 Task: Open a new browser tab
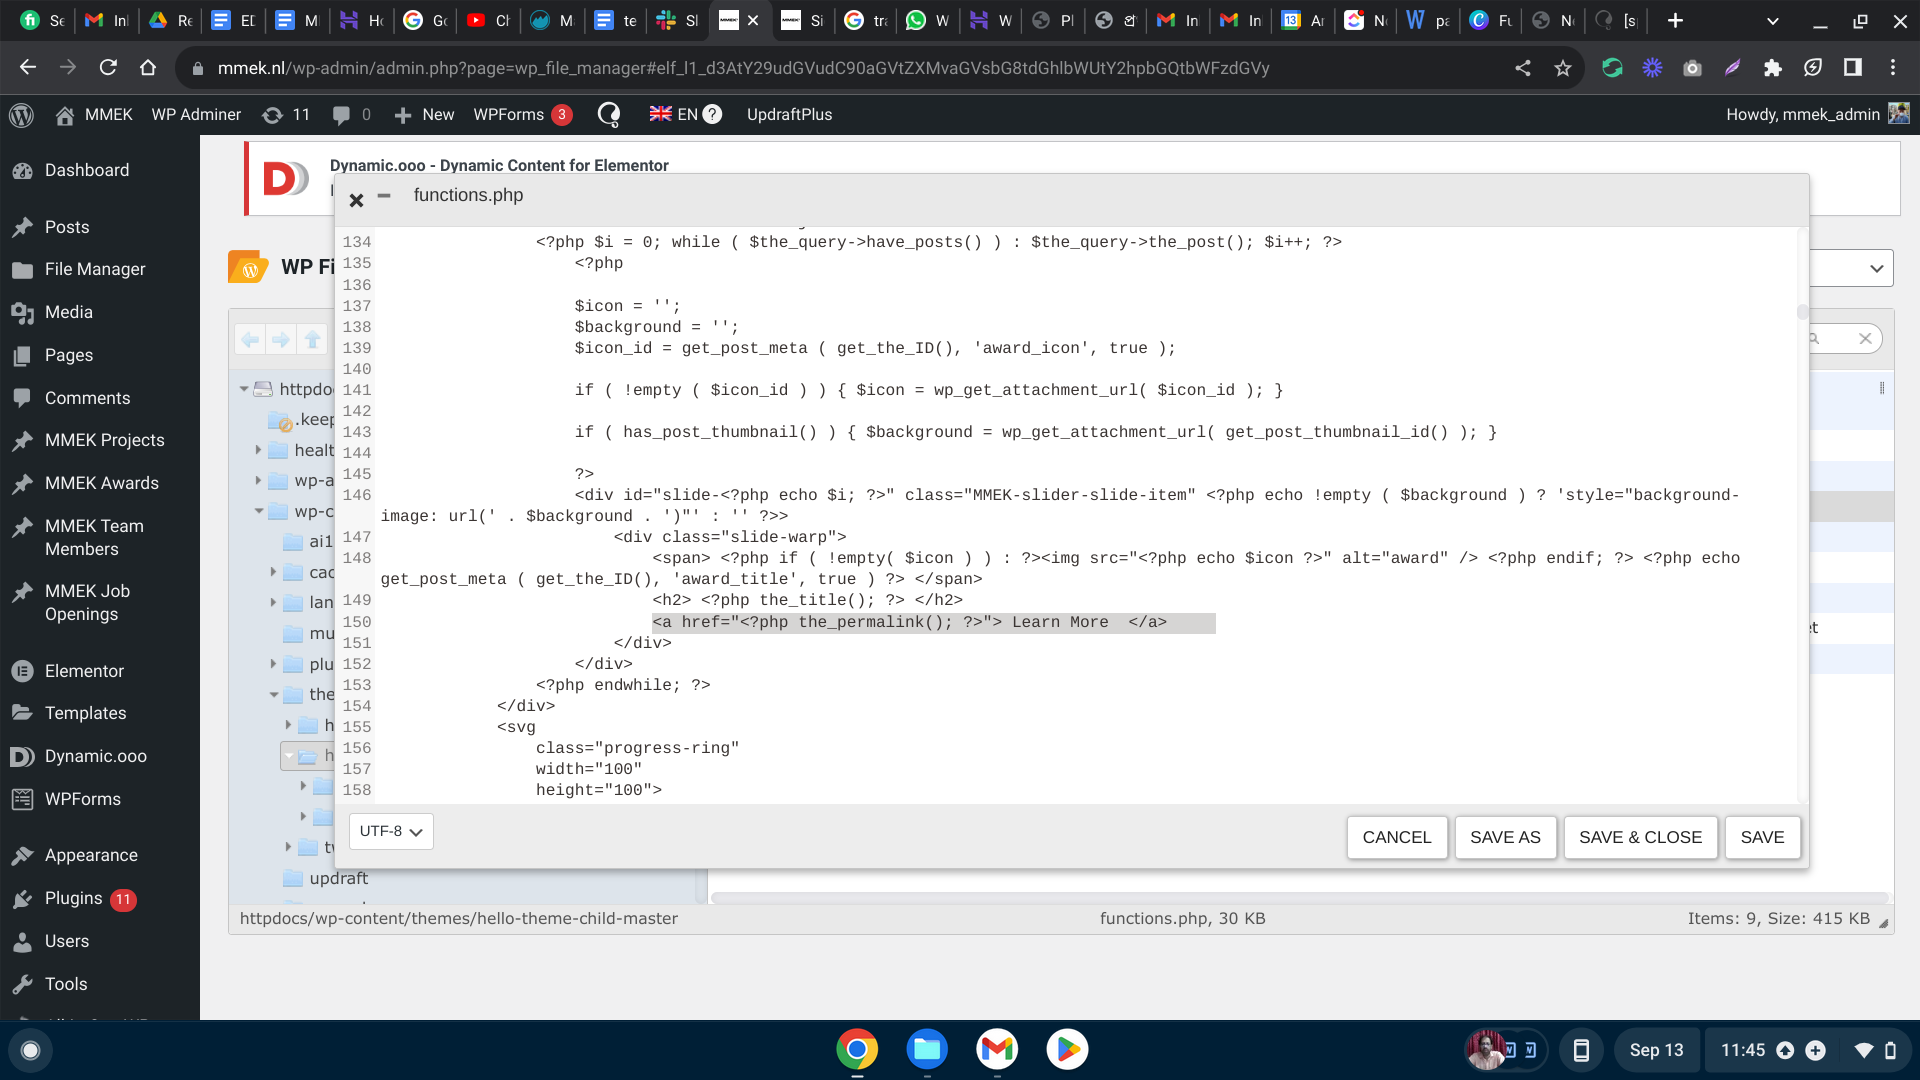click(1675, 20)
